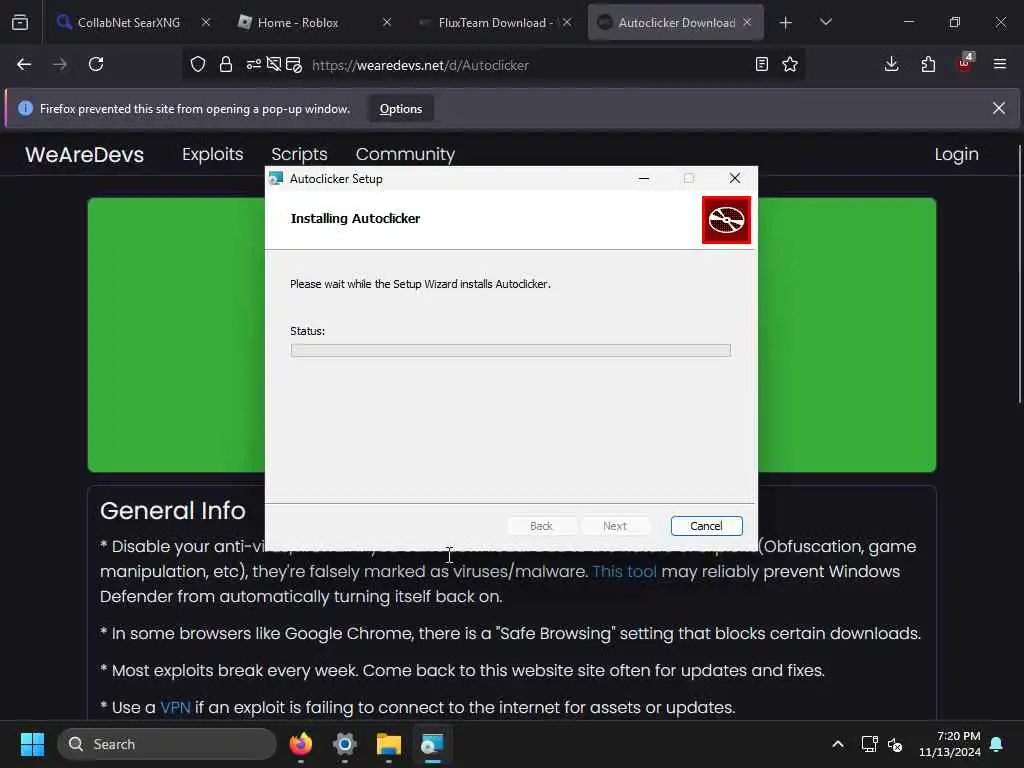Click the installer icon on taskbar

432,744
